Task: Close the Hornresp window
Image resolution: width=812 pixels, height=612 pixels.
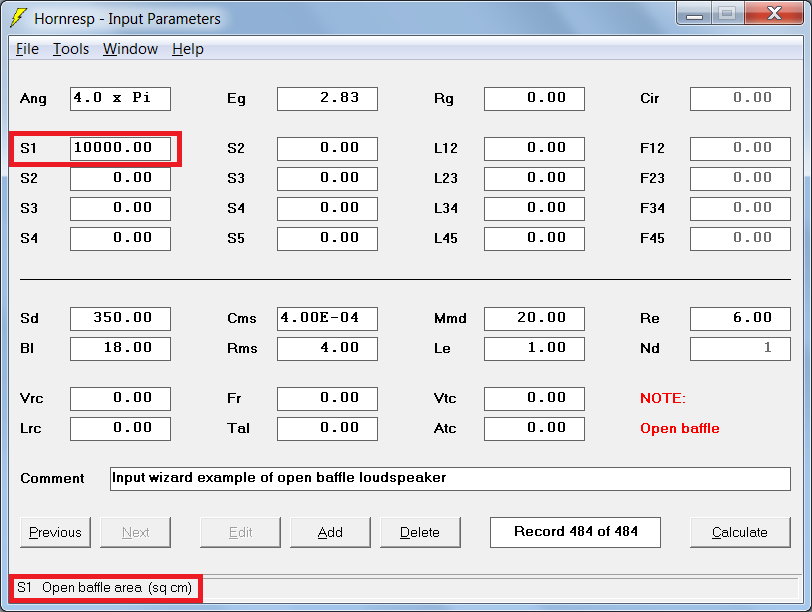Action: click(774, 13)
